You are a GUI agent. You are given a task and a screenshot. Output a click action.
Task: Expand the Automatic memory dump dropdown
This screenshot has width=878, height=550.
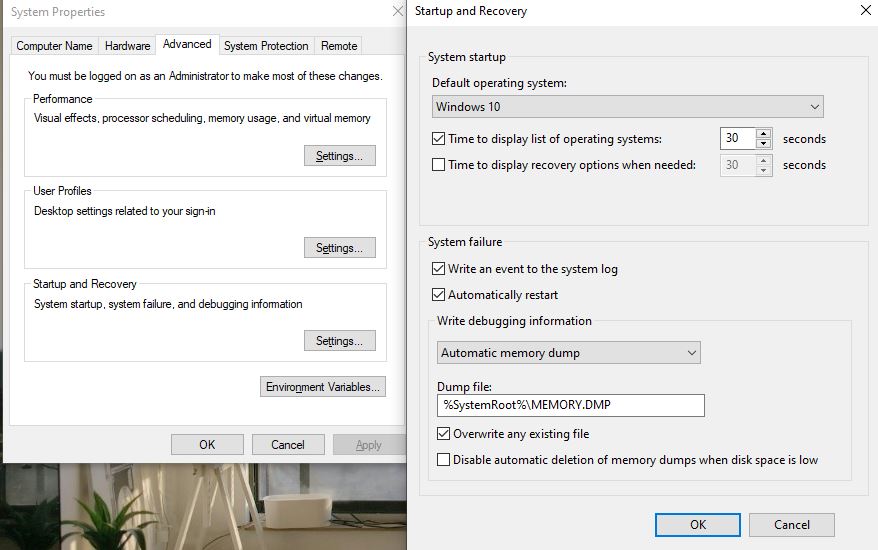568,353
